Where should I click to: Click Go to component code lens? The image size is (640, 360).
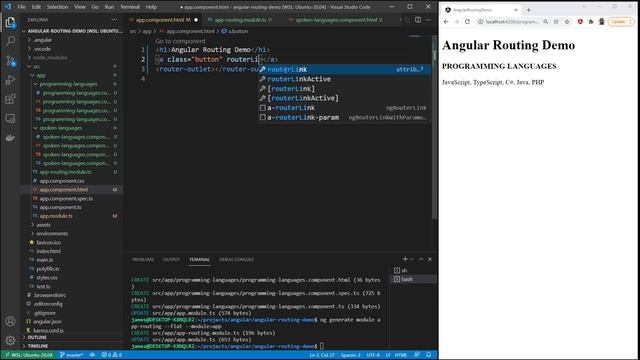pyautogui.click(x=180, y=41)
